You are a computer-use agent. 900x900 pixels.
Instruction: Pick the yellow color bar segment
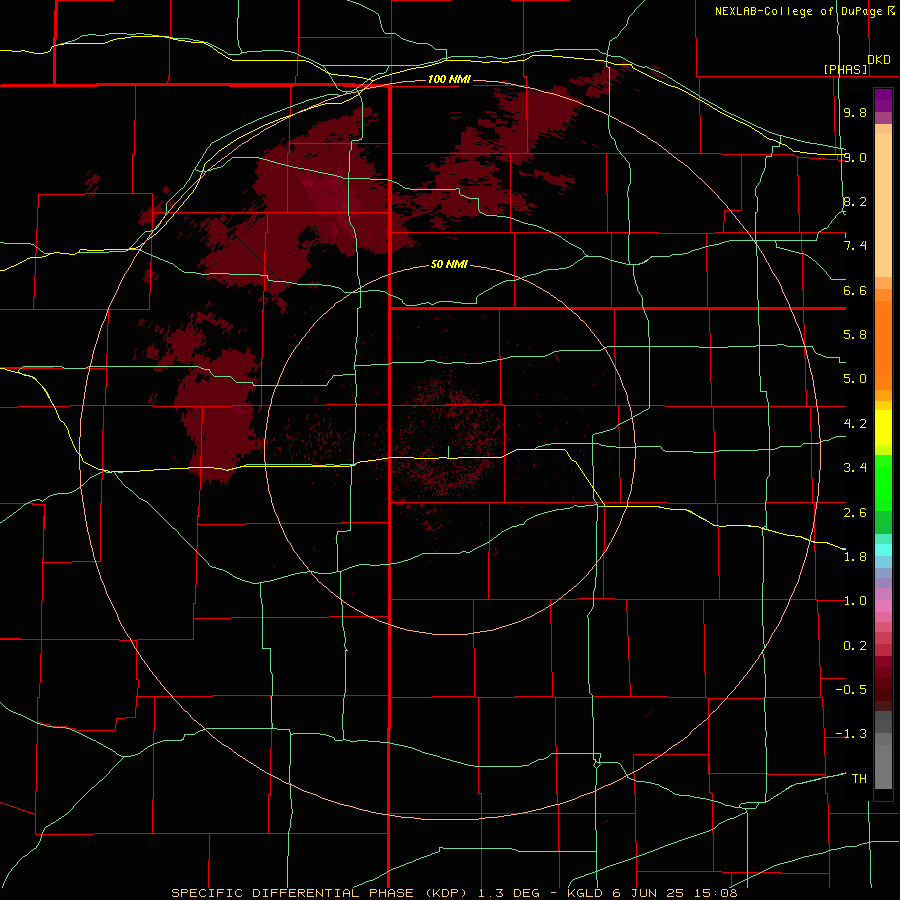click(x=883, y=428)
